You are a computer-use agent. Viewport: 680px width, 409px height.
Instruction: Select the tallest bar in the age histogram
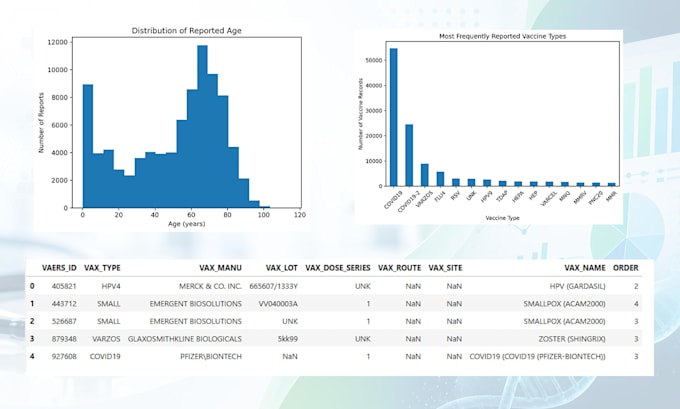click(x=202, y=126)
